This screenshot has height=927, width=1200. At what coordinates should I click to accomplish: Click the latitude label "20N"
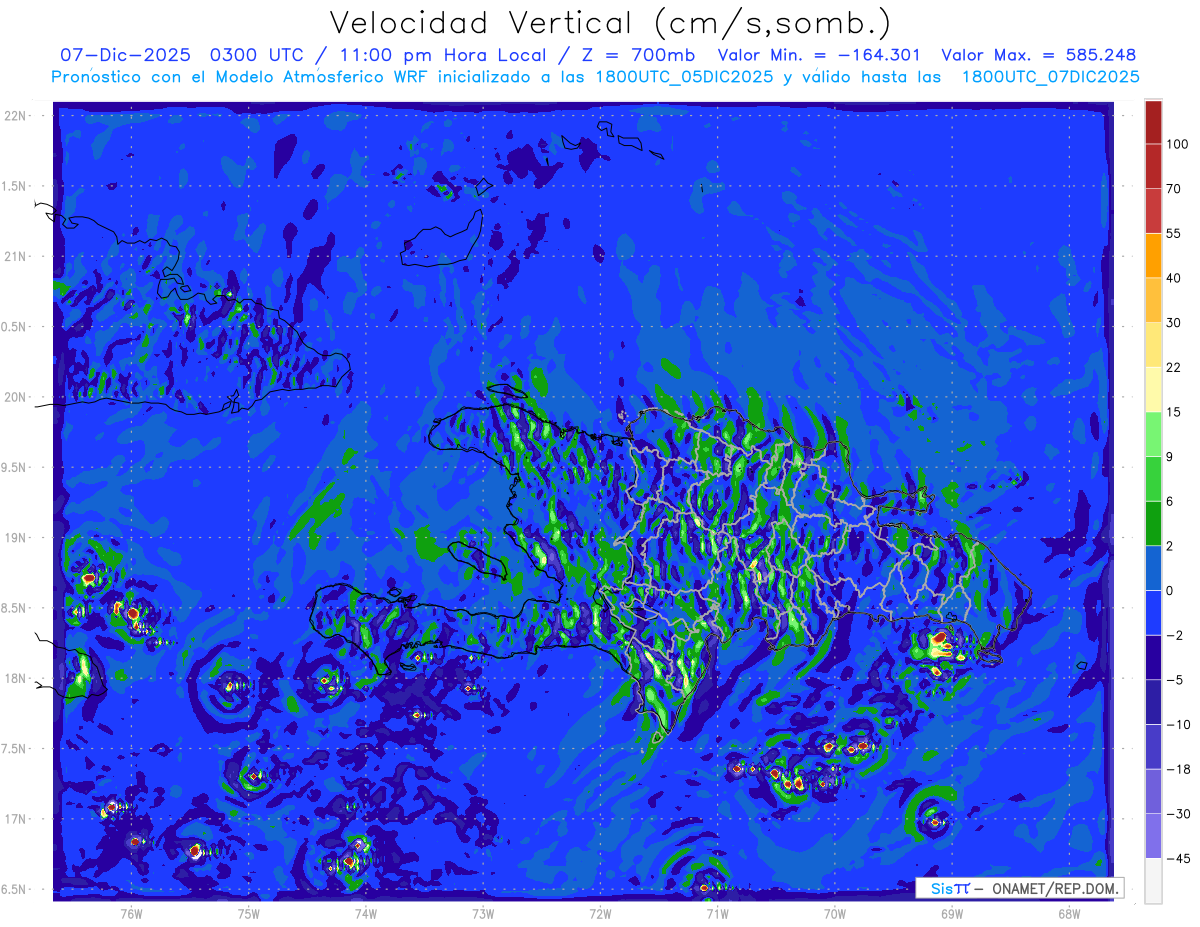[17, 397]
